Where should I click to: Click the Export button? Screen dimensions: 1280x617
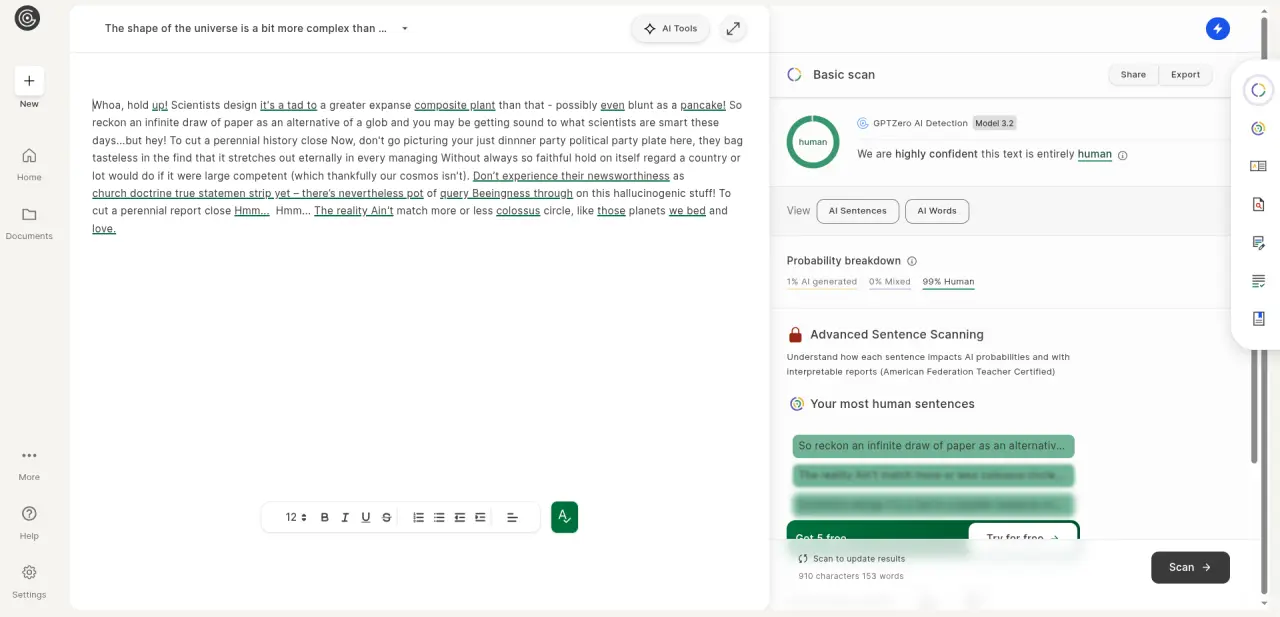[1185, 75]
